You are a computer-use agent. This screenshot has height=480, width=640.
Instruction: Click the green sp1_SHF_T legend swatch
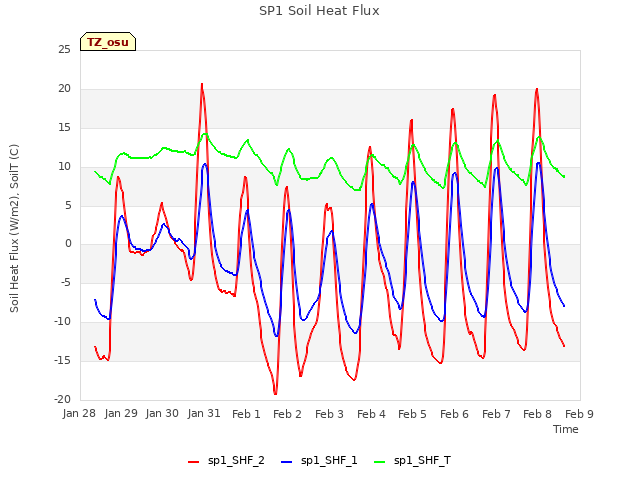click(x=380, y=462)
